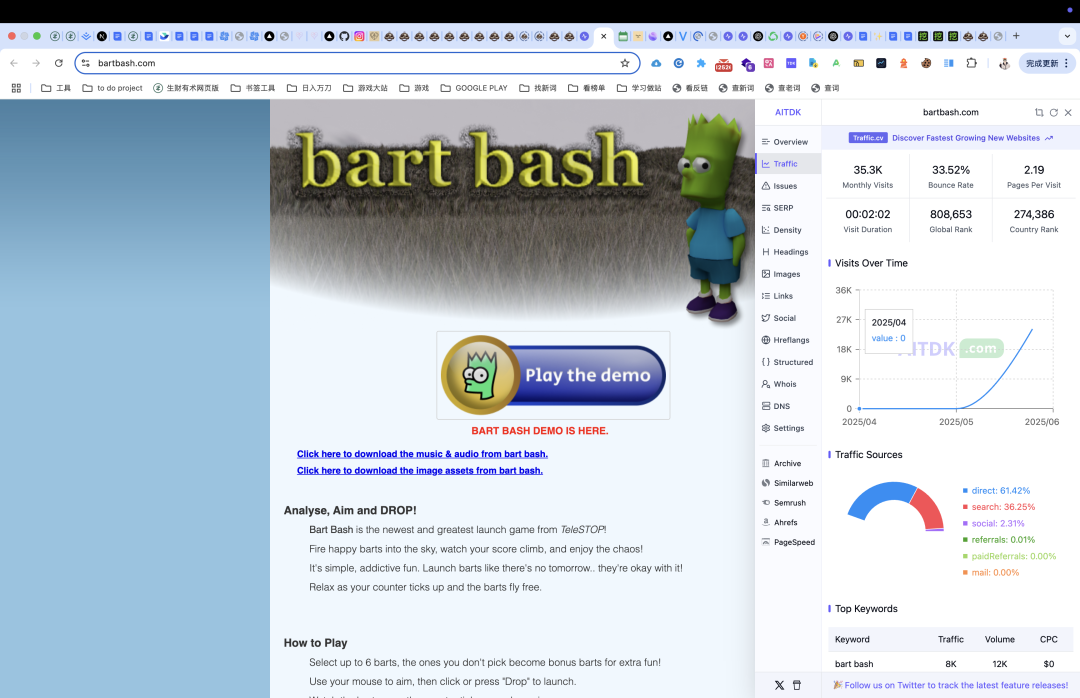Open the 工具 bookmarks folder

[56, 88]
